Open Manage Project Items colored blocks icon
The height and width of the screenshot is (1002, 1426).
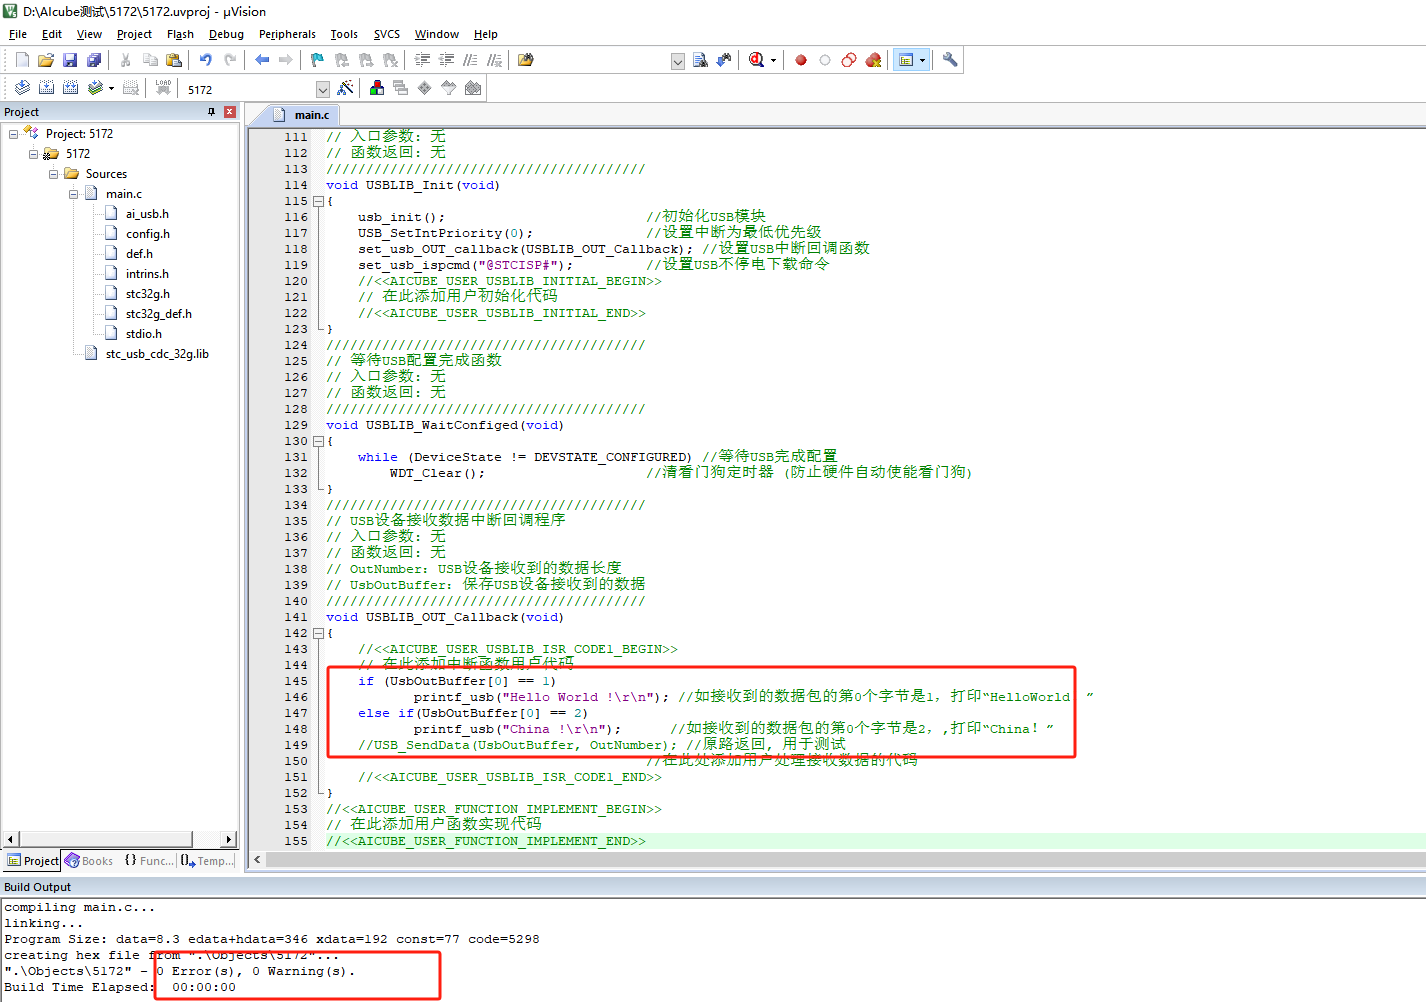(x=377, y=88)
